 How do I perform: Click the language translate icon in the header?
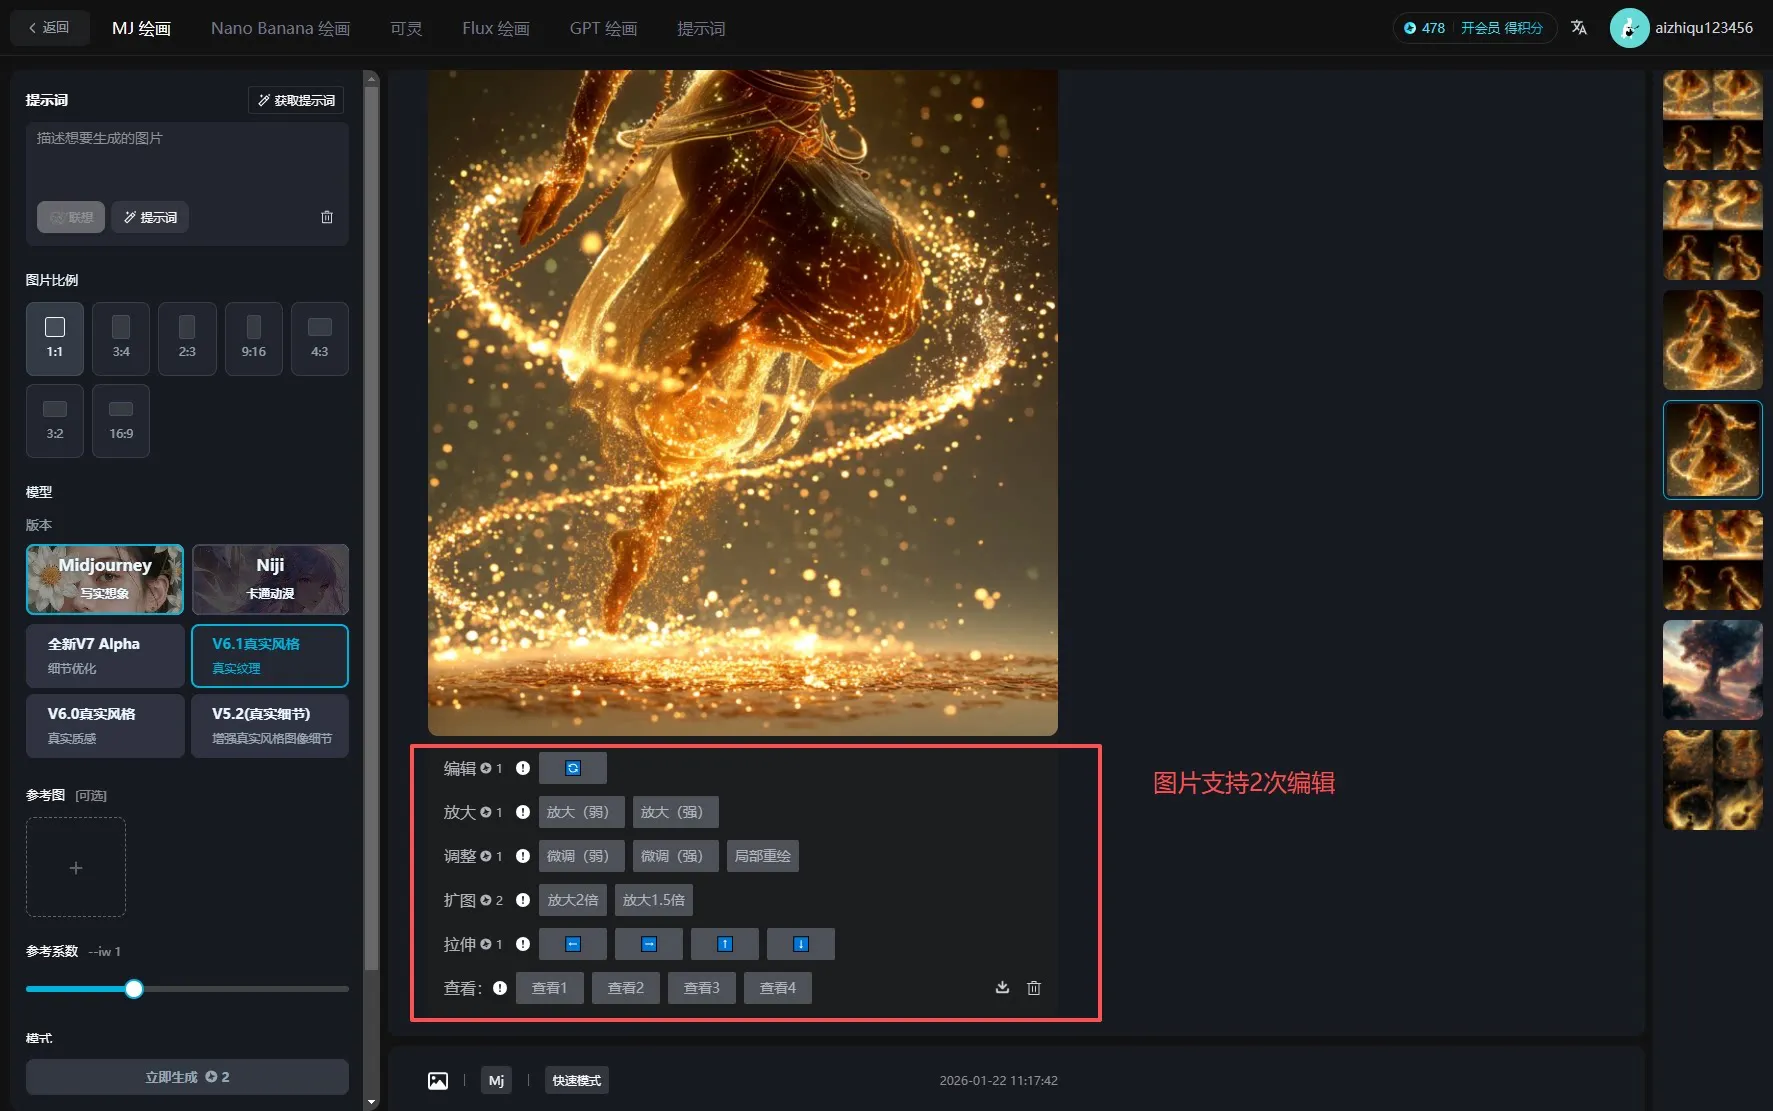coord(1579,28)
